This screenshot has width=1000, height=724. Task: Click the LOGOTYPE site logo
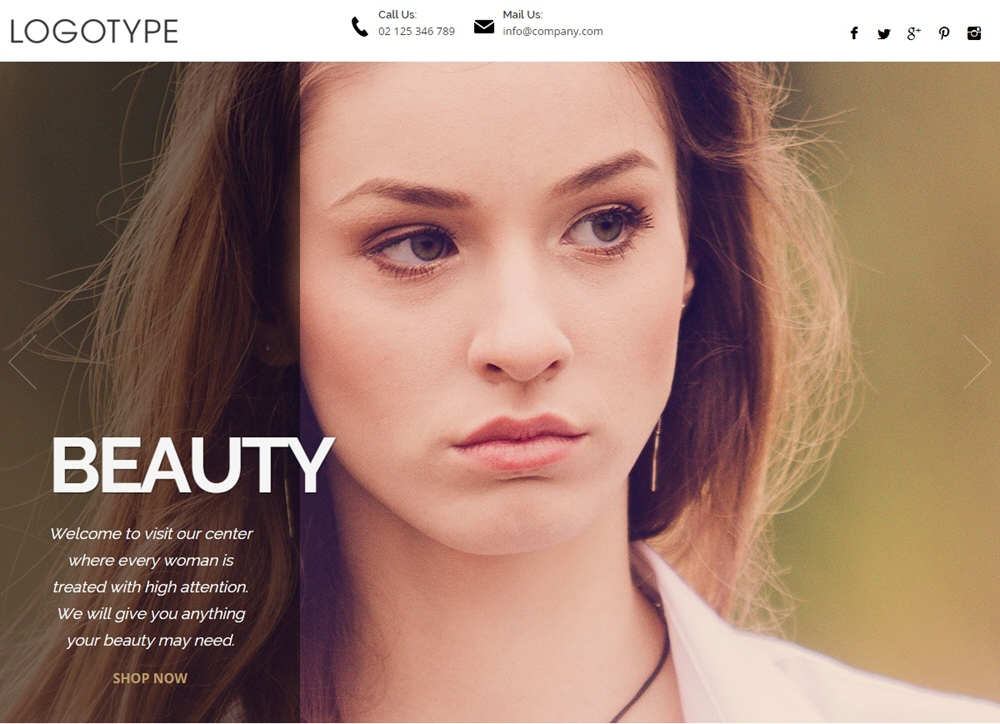(x=94, y=31)
